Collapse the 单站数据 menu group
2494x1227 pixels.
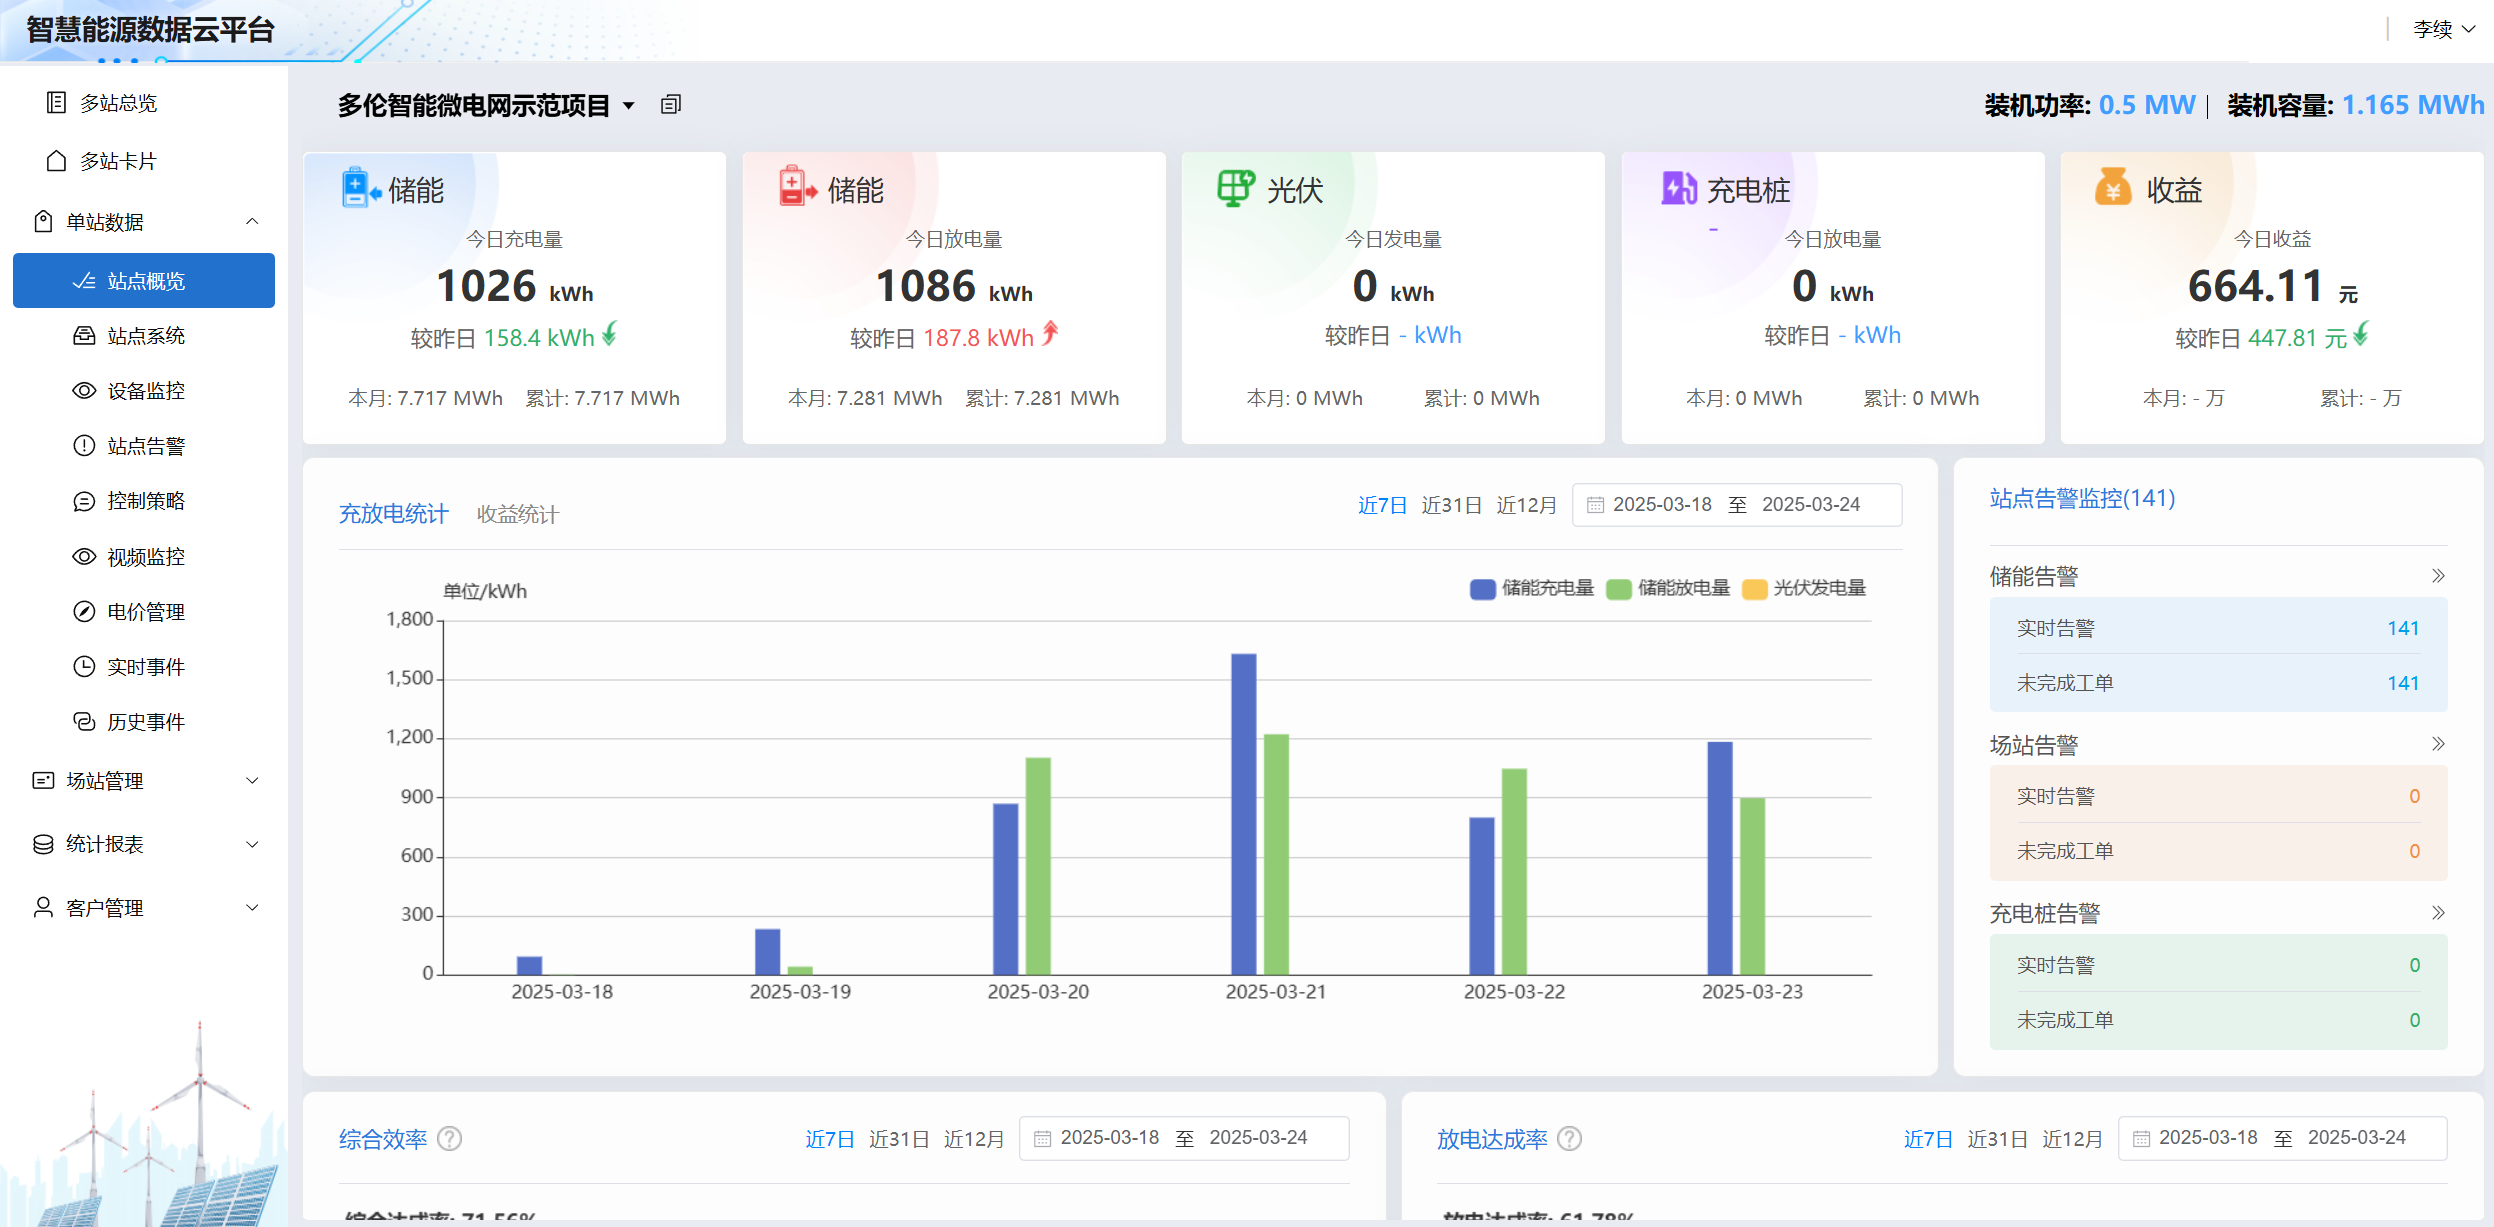pyautogui.click(x=252, y=222)
